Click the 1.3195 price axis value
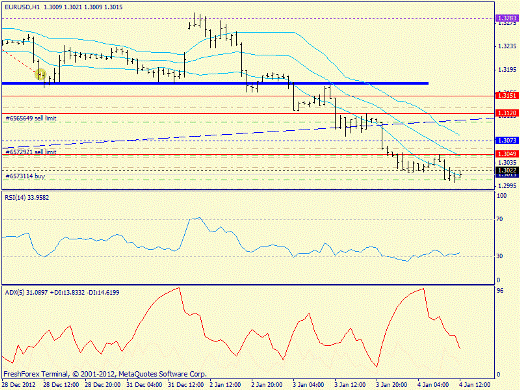Viewport: 520px width, 390px height. pos(507,70)
